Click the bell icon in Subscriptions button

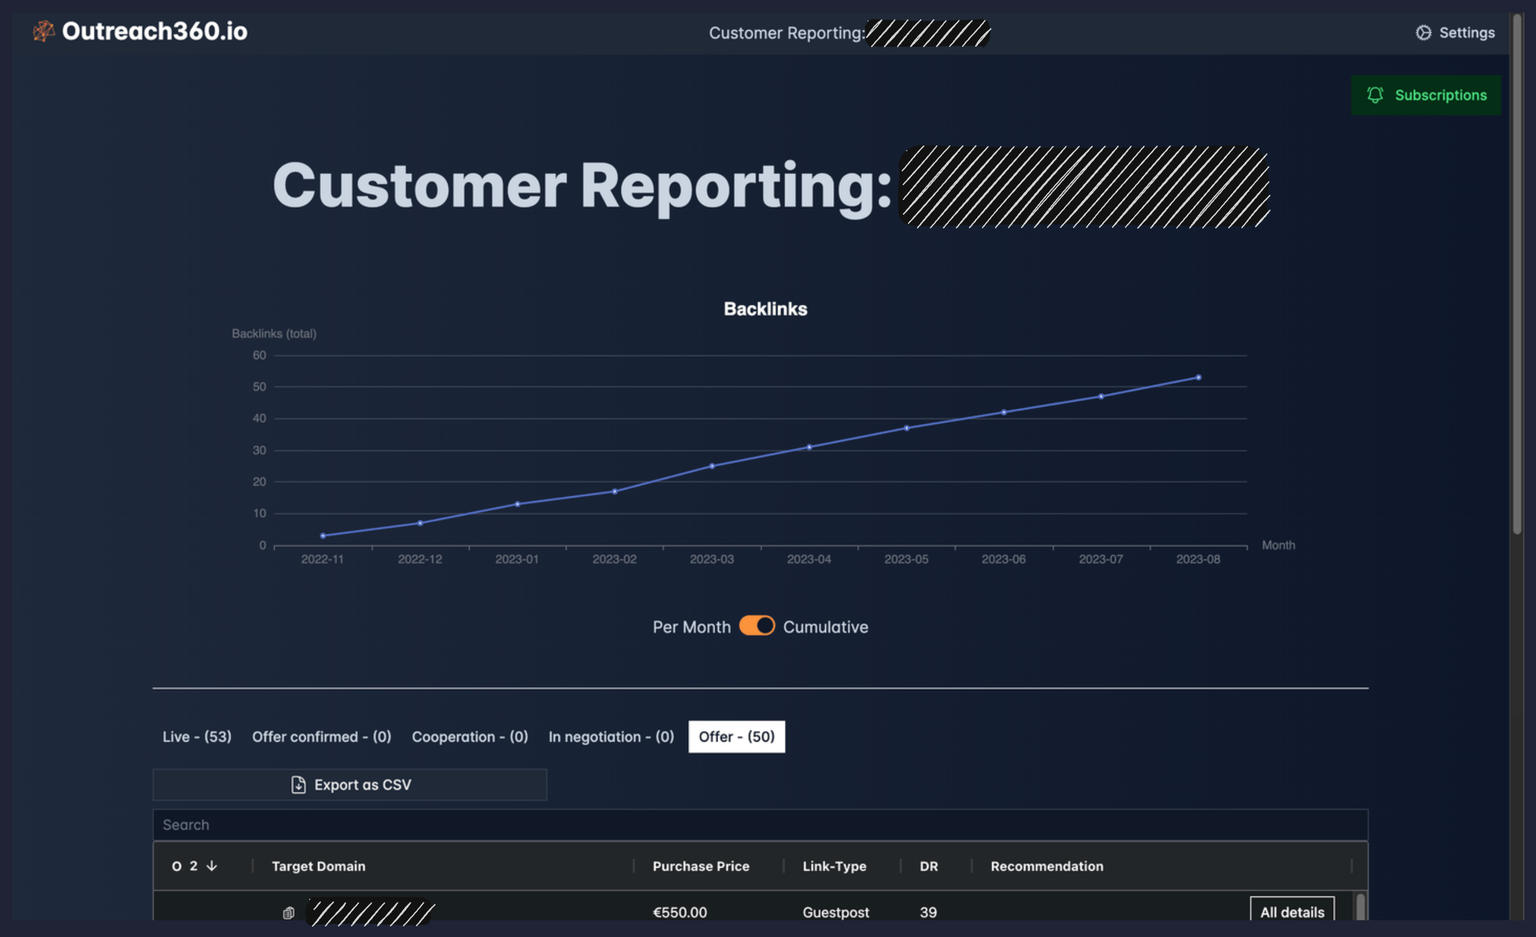coord(1375,94)
